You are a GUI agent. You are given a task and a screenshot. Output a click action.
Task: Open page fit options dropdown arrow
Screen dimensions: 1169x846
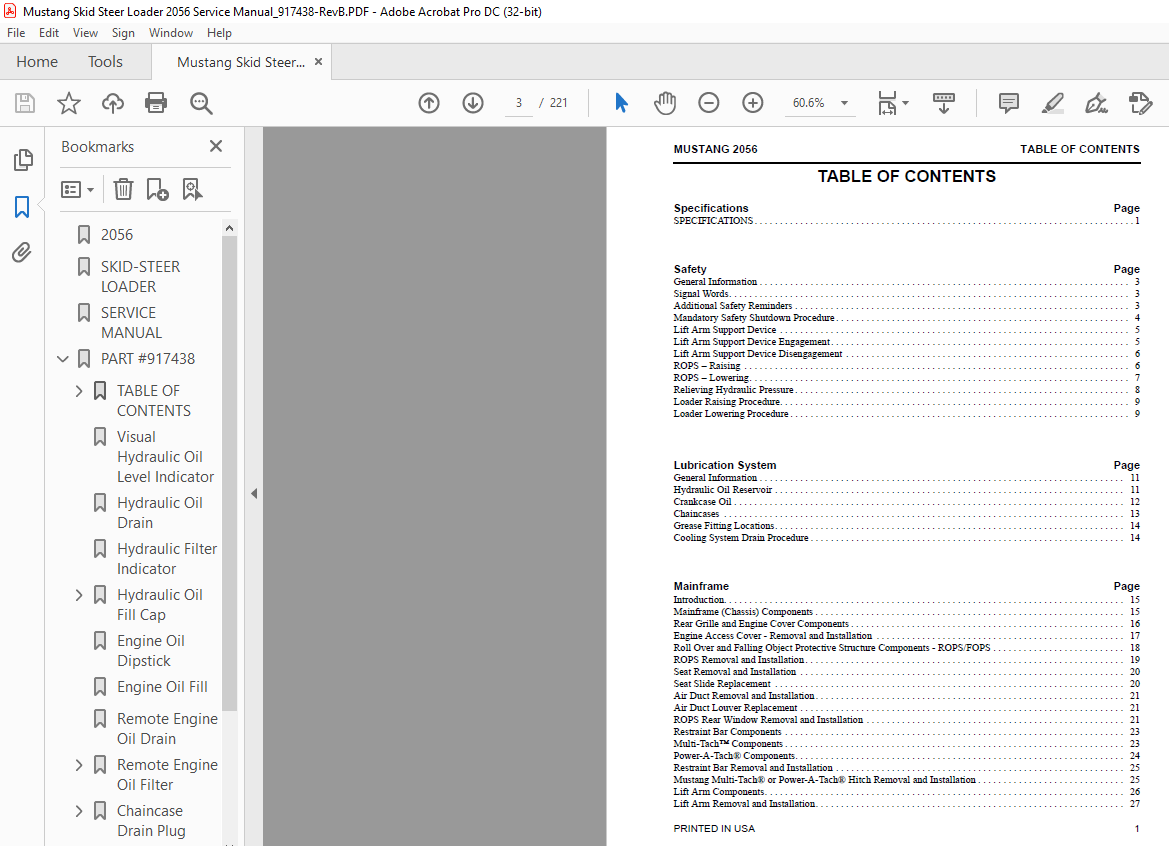click(x=906, y=103)
